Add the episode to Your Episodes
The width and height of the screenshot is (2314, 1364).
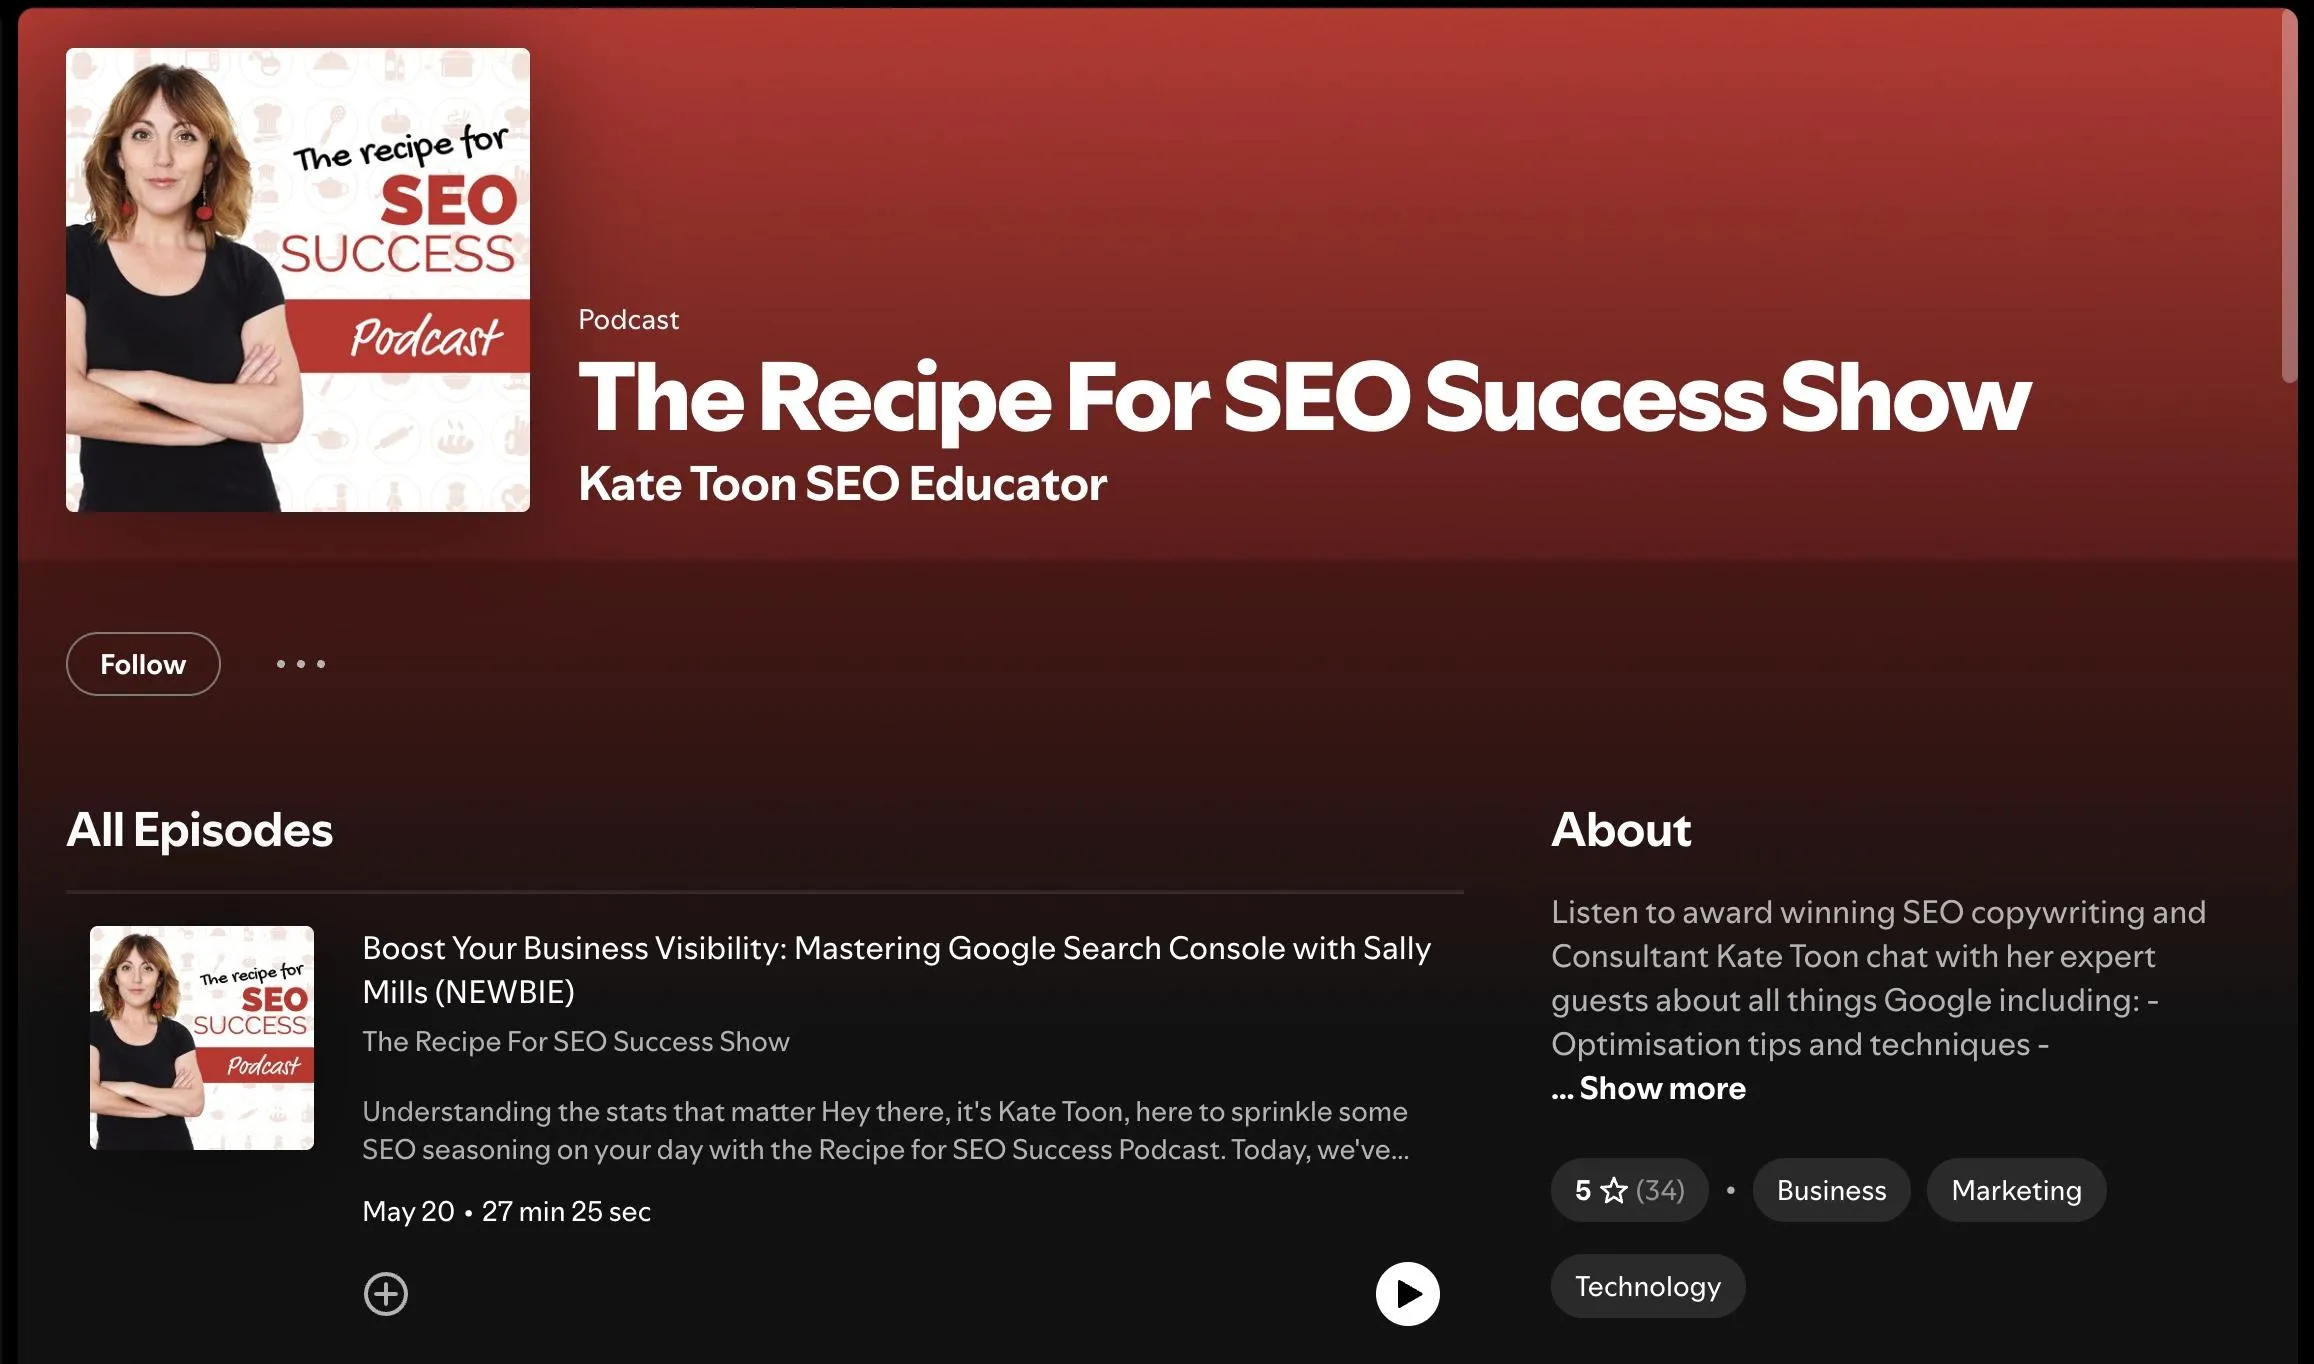point(386,1294)
